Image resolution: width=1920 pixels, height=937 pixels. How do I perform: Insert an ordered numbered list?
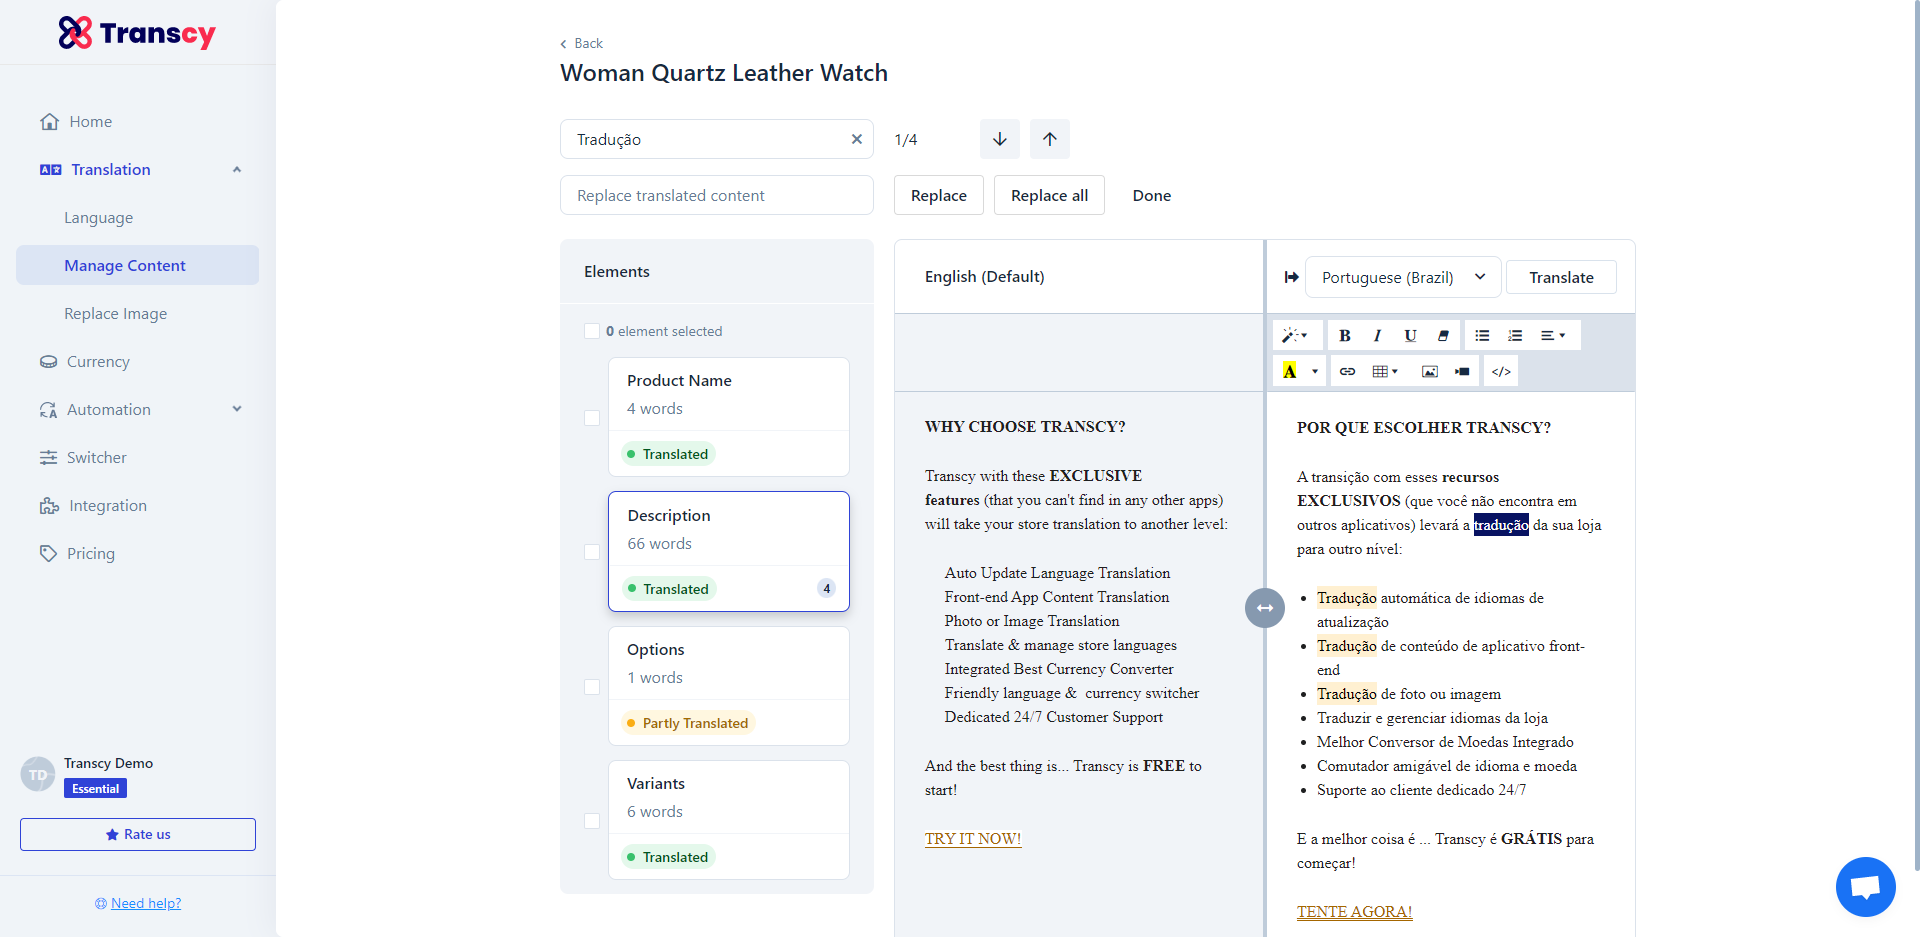point(1515,335)
